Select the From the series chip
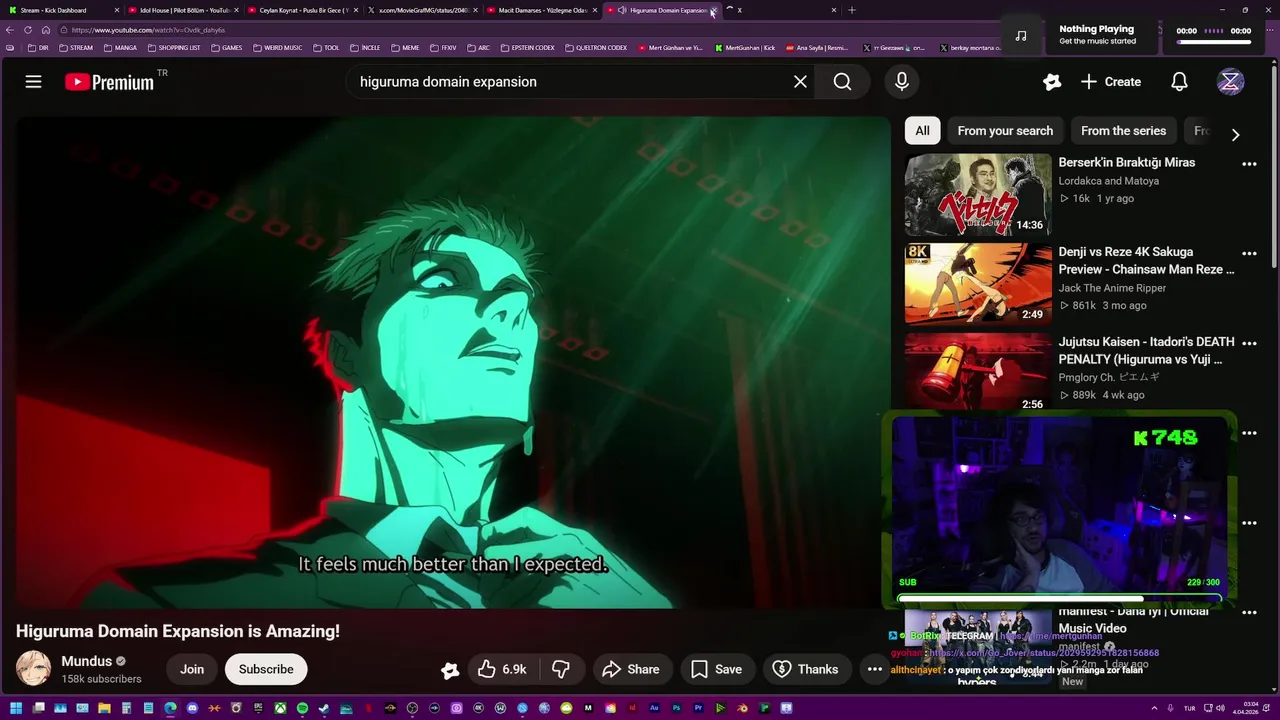This screenshot has width=1280, height=720. coord(1123,131)
